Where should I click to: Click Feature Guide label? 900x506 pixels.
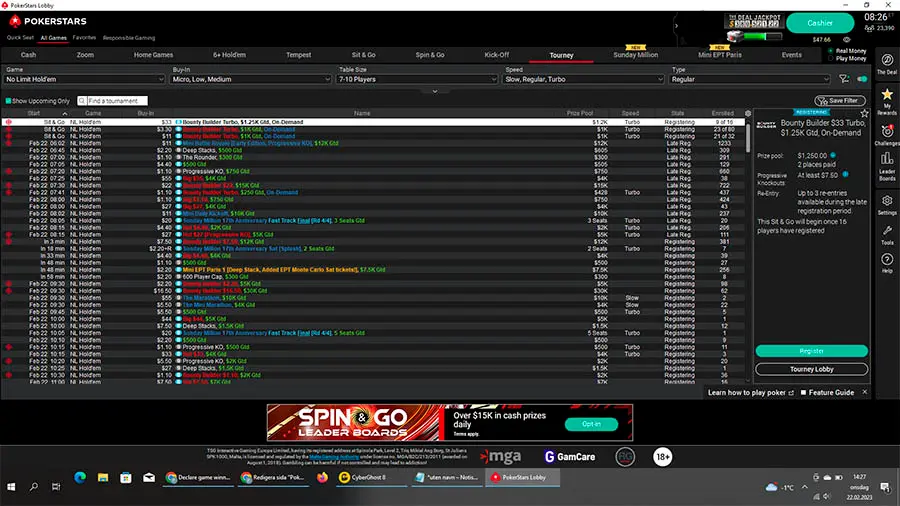click(831, 392)
